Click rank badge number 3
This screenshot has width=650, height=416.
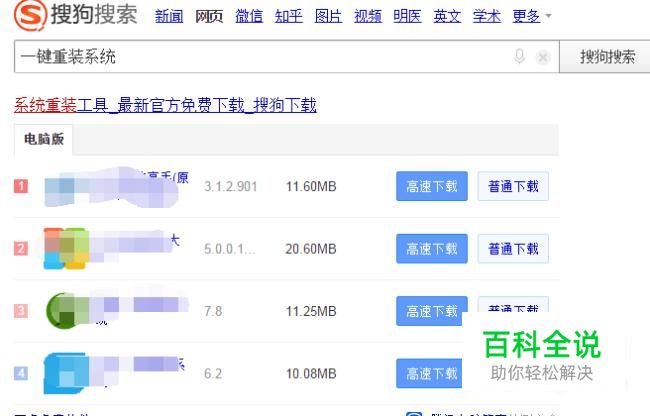[21, 311]
